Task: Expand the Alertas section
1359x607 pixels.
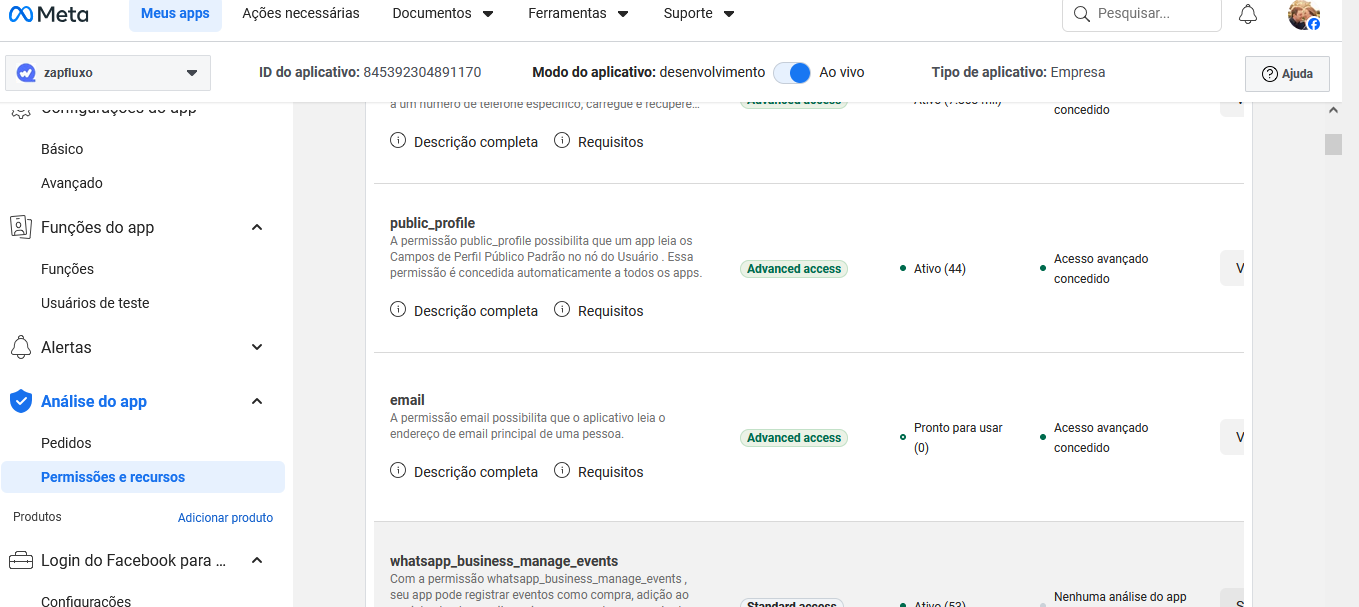Action: coord(257,347)
